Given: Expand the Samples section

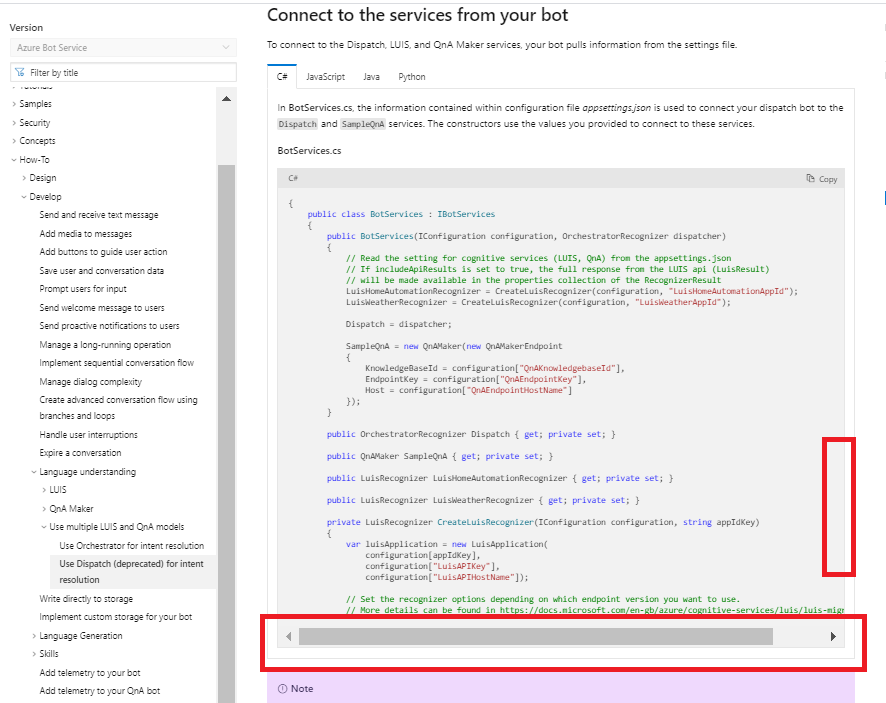Looking at the screenshot, I should coord(14,104).
